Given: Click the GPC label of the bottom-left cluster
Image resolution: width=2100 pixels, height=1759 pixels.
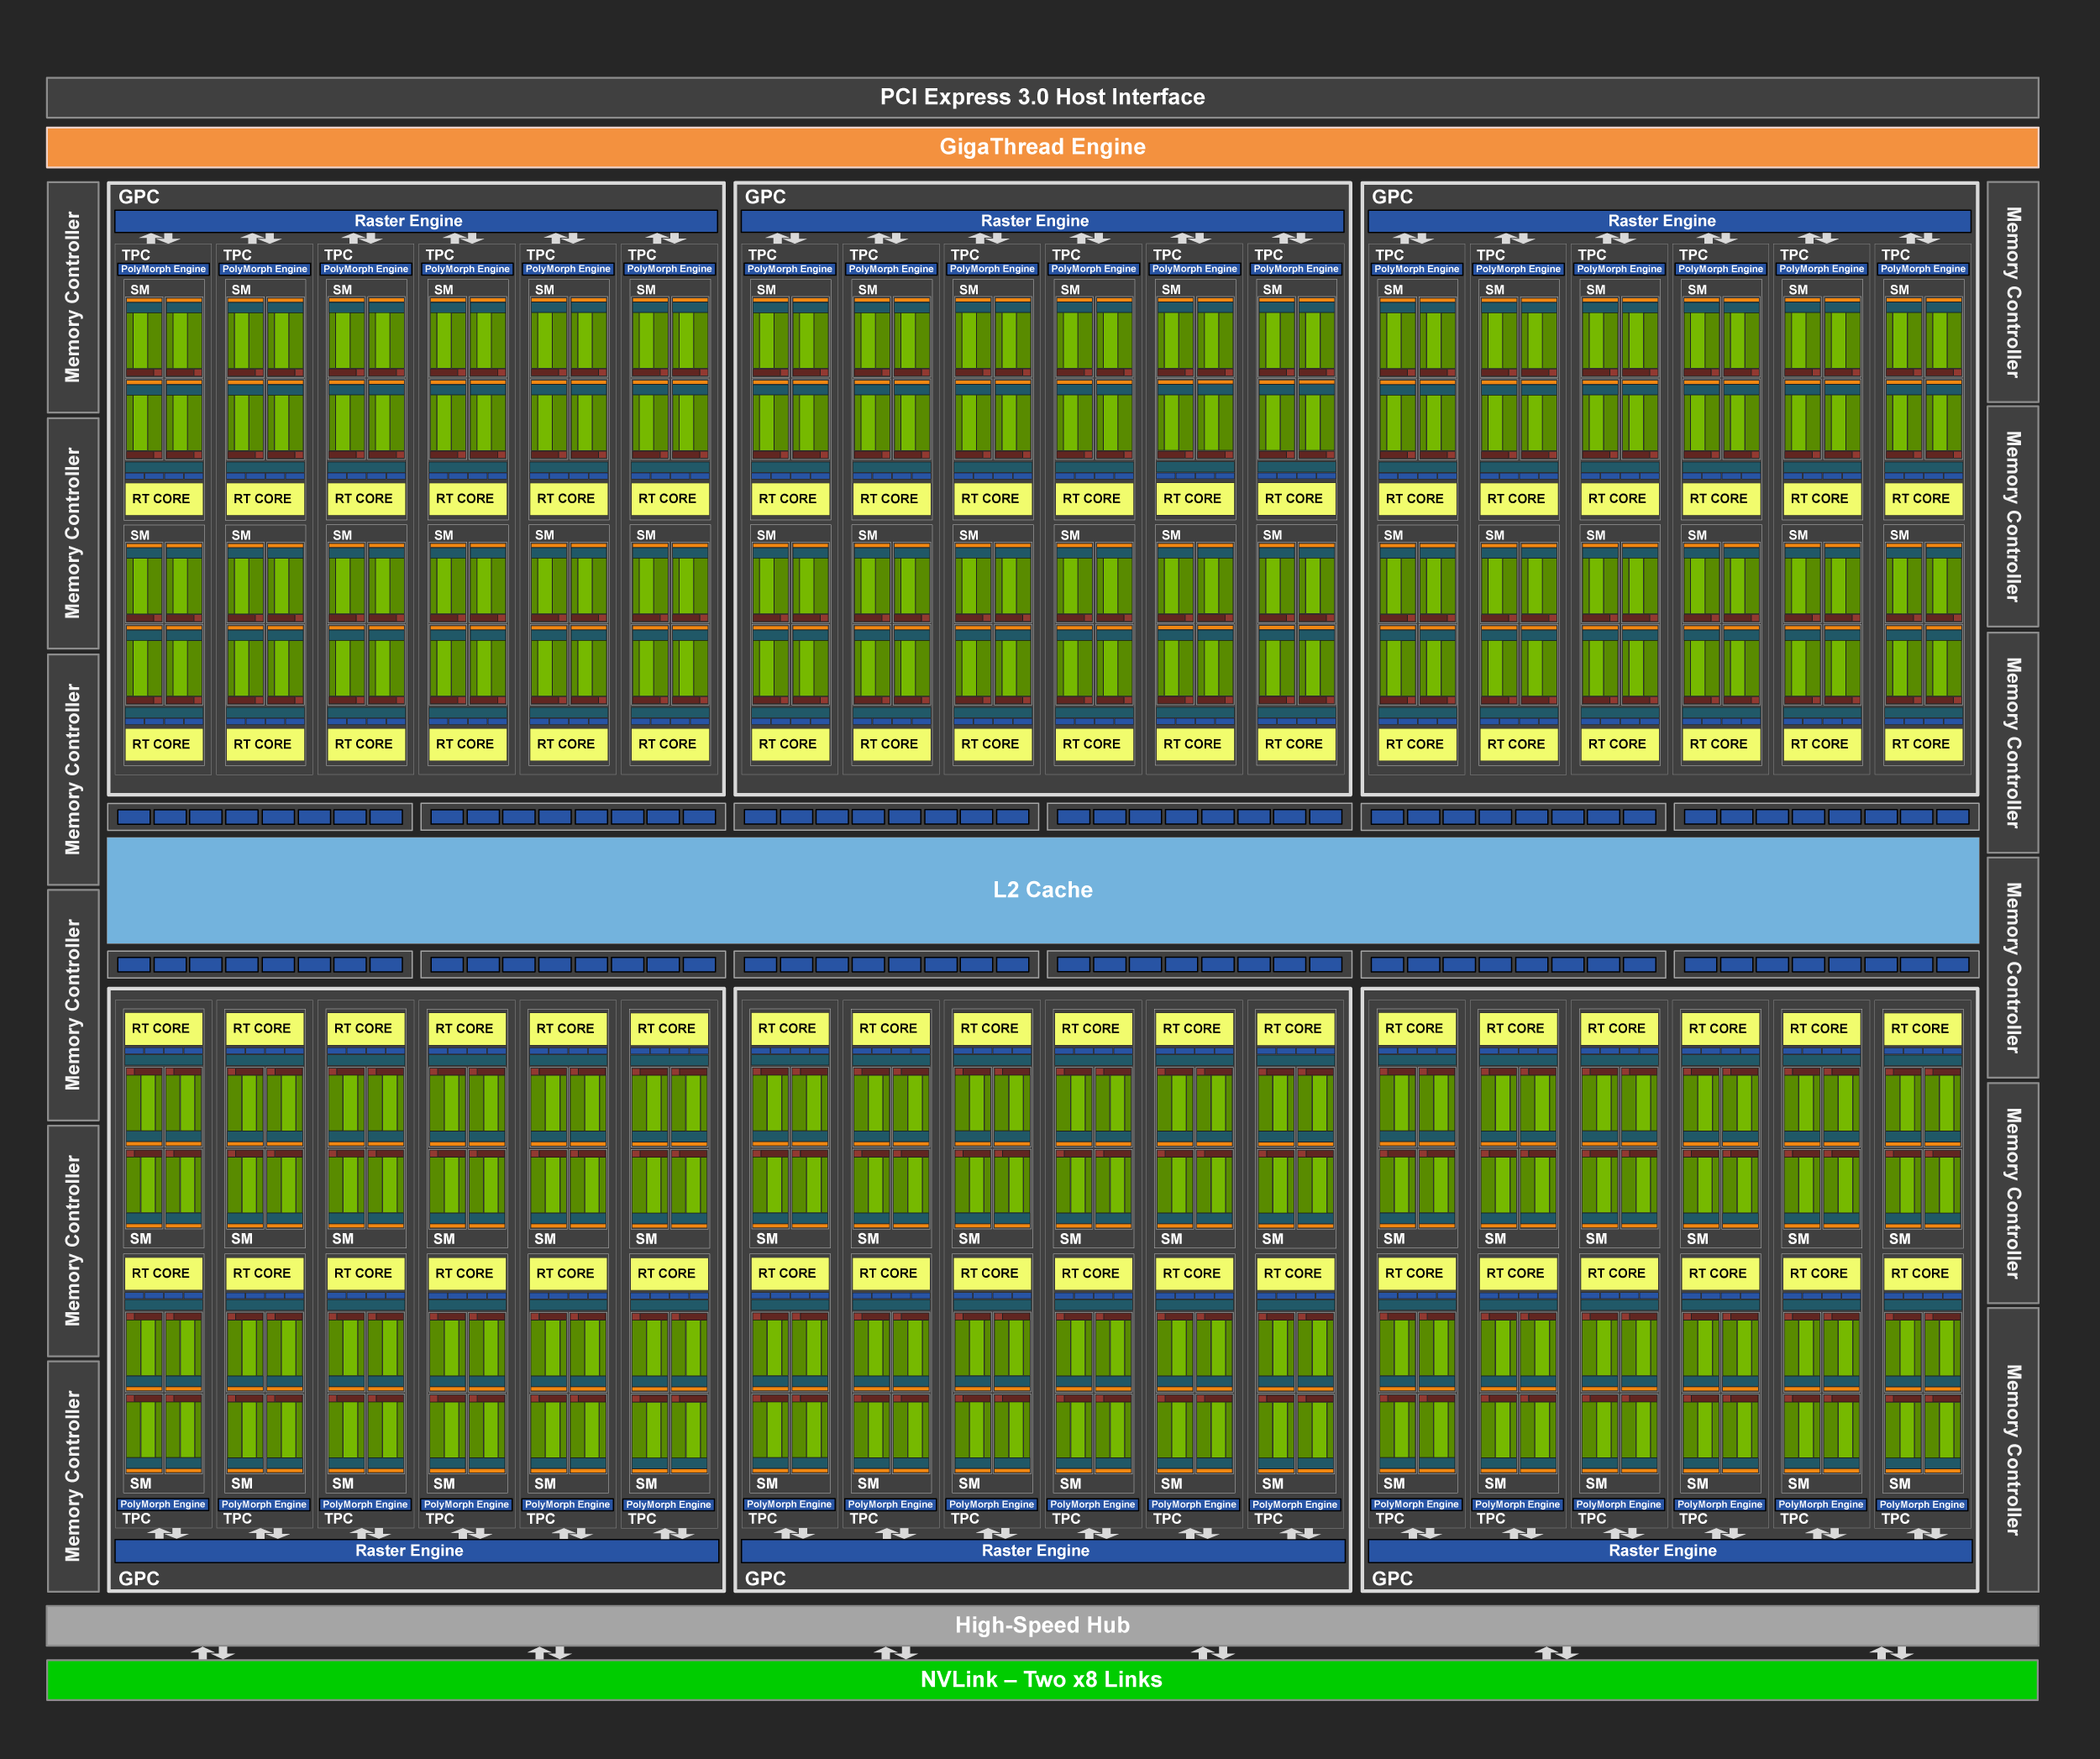Looking at the screenshot, I should 139,1578.
